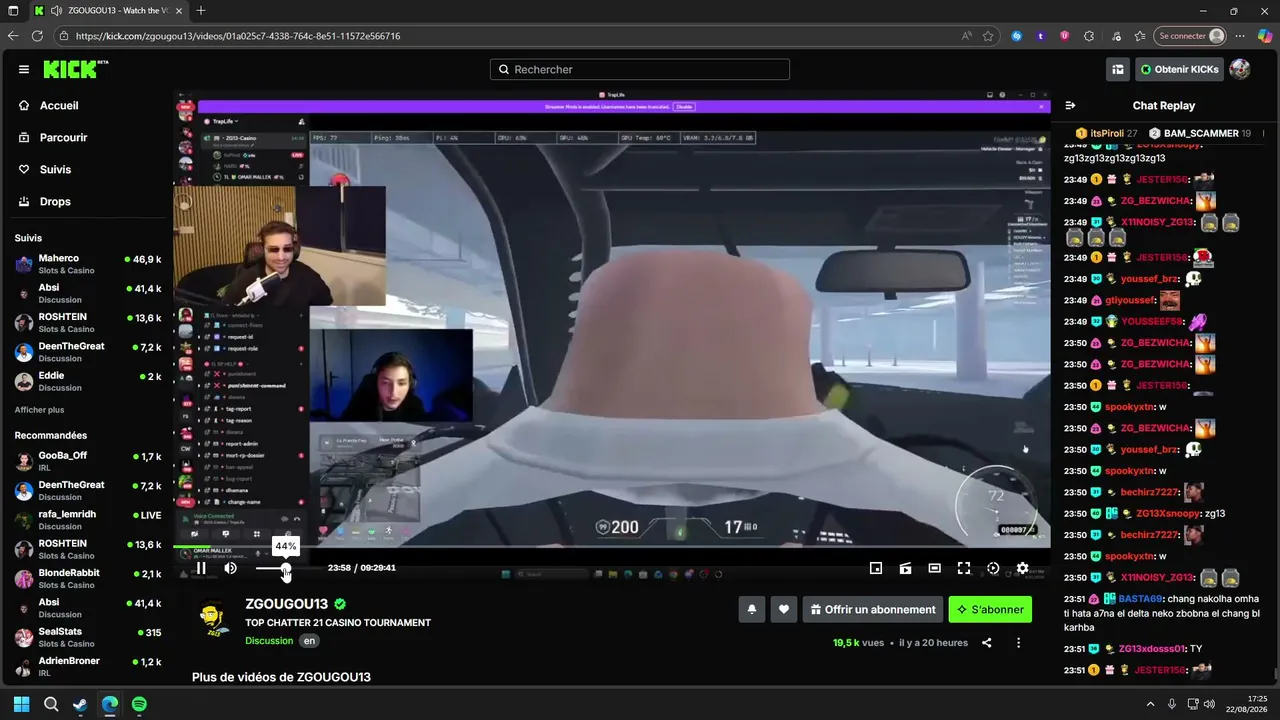Screen dimensions: 1280x720
Task: Adjust the volume slider handle
Action: [x=286, y=568]
